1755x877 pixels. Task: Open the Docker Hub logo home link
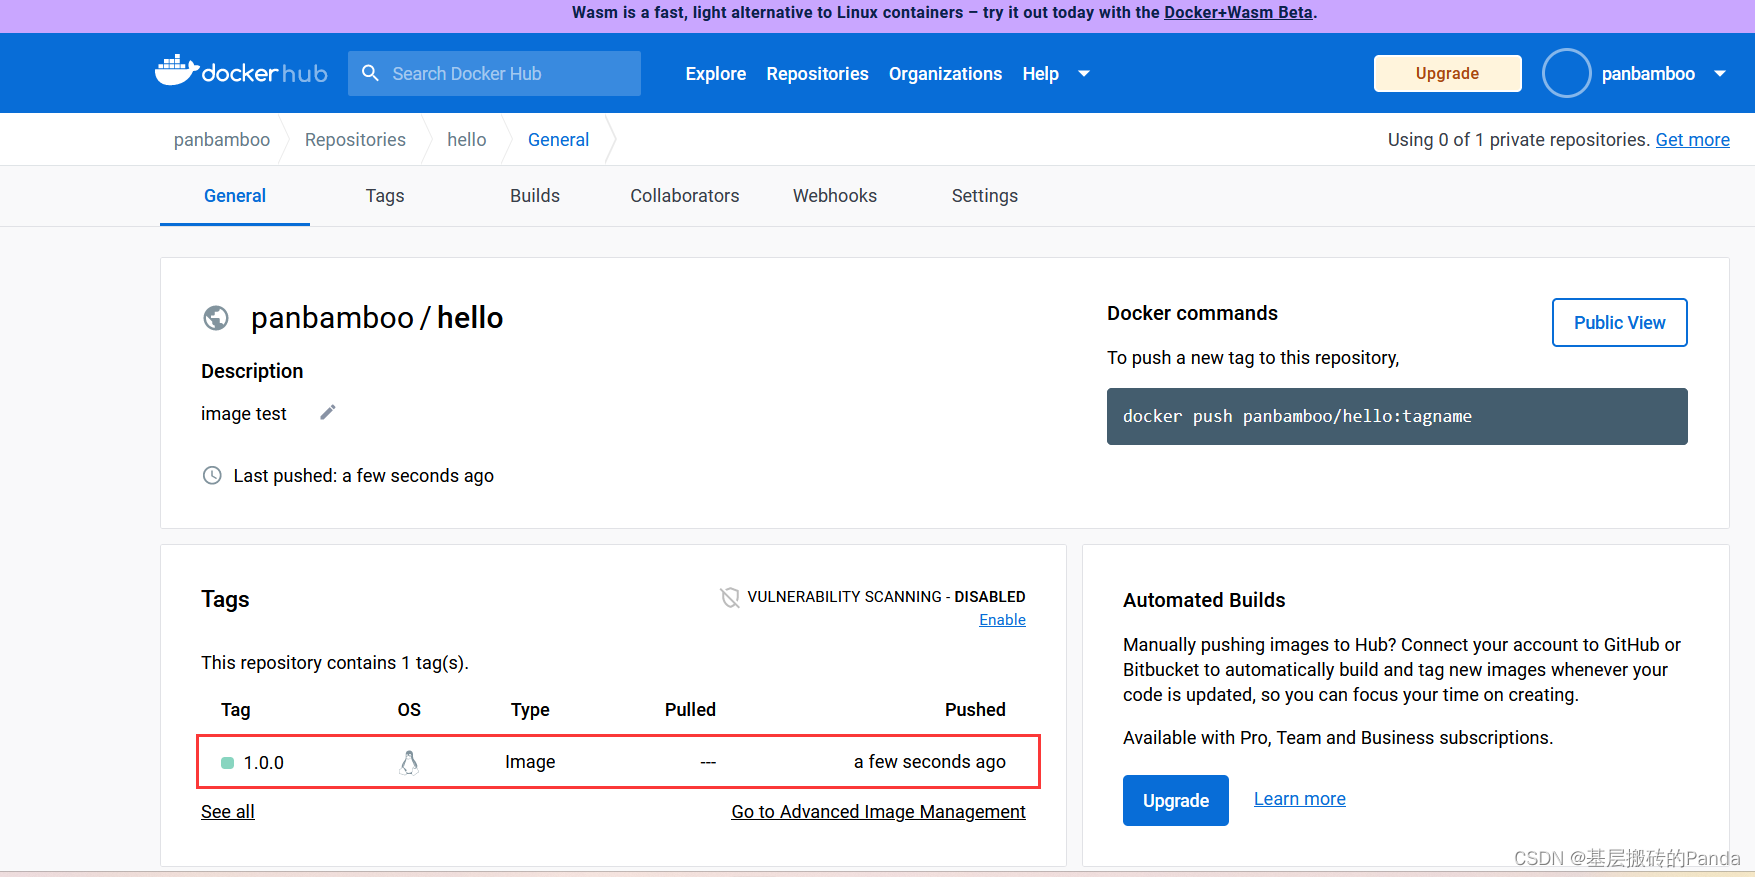coord(241,71)
